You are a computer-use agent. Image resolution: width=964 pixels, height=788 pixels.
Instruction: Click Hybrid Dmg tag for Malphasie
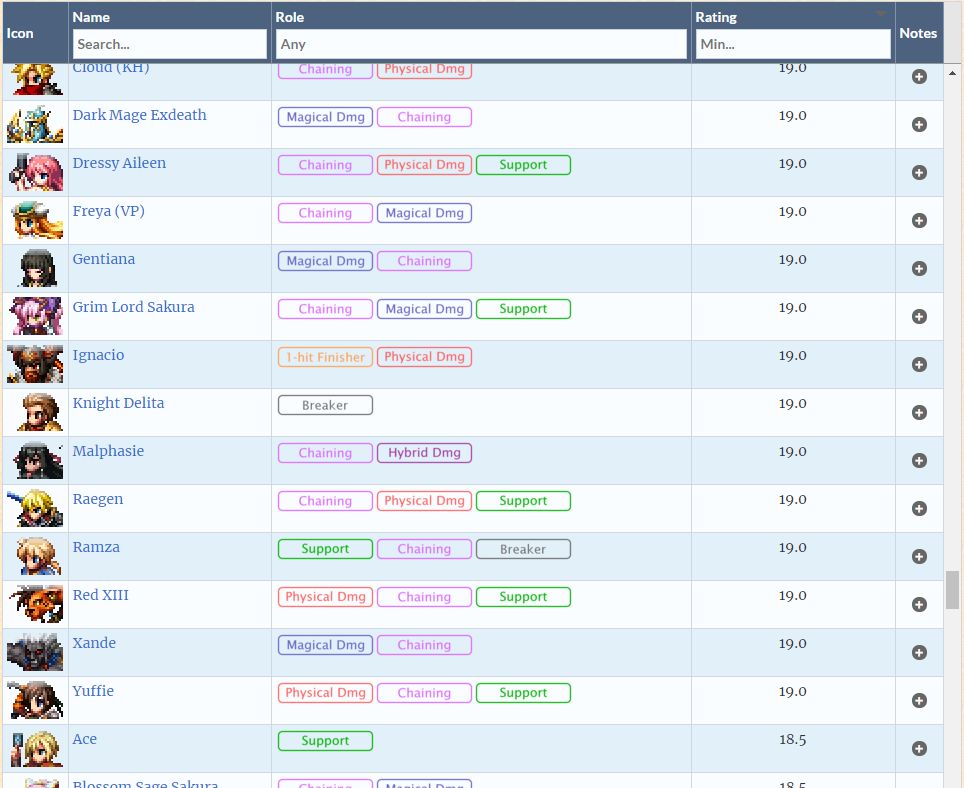424,453
